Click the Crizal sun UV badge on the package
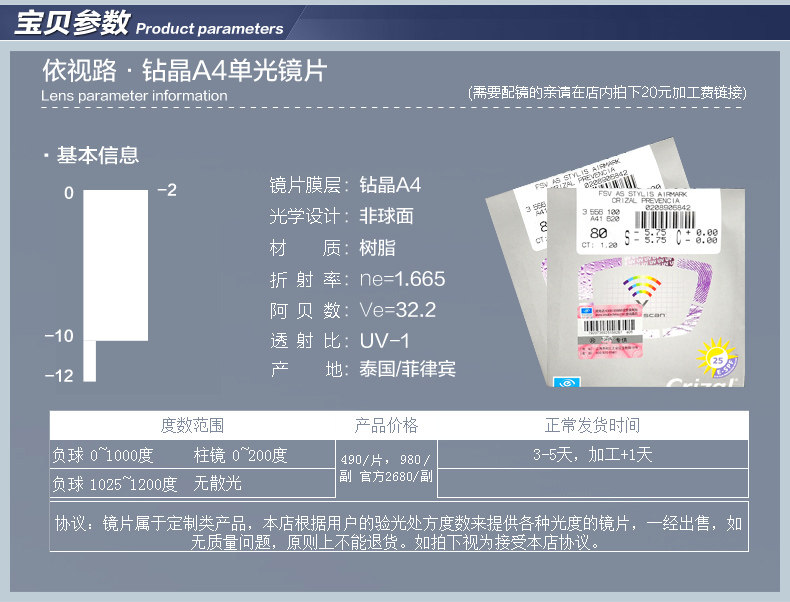 717,359
